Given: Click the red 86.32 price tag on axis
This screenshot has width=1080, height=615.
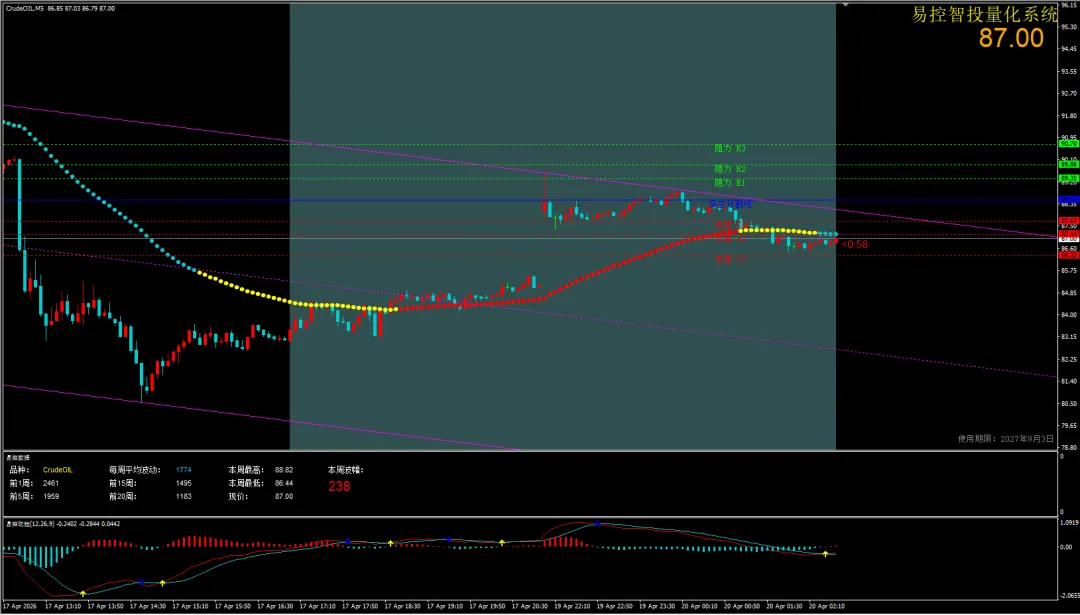Looking at the screenshot, I should [1069, 255].
